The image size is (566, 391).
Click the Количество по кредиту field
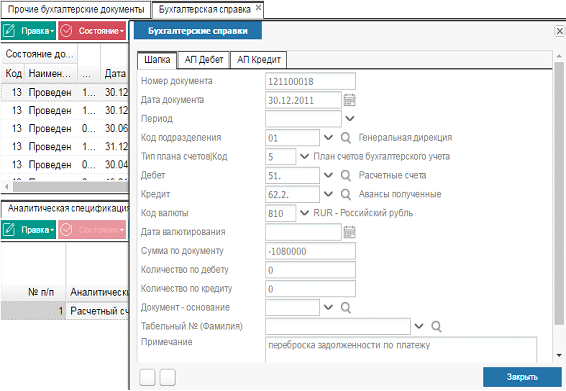tap(310, 289)
